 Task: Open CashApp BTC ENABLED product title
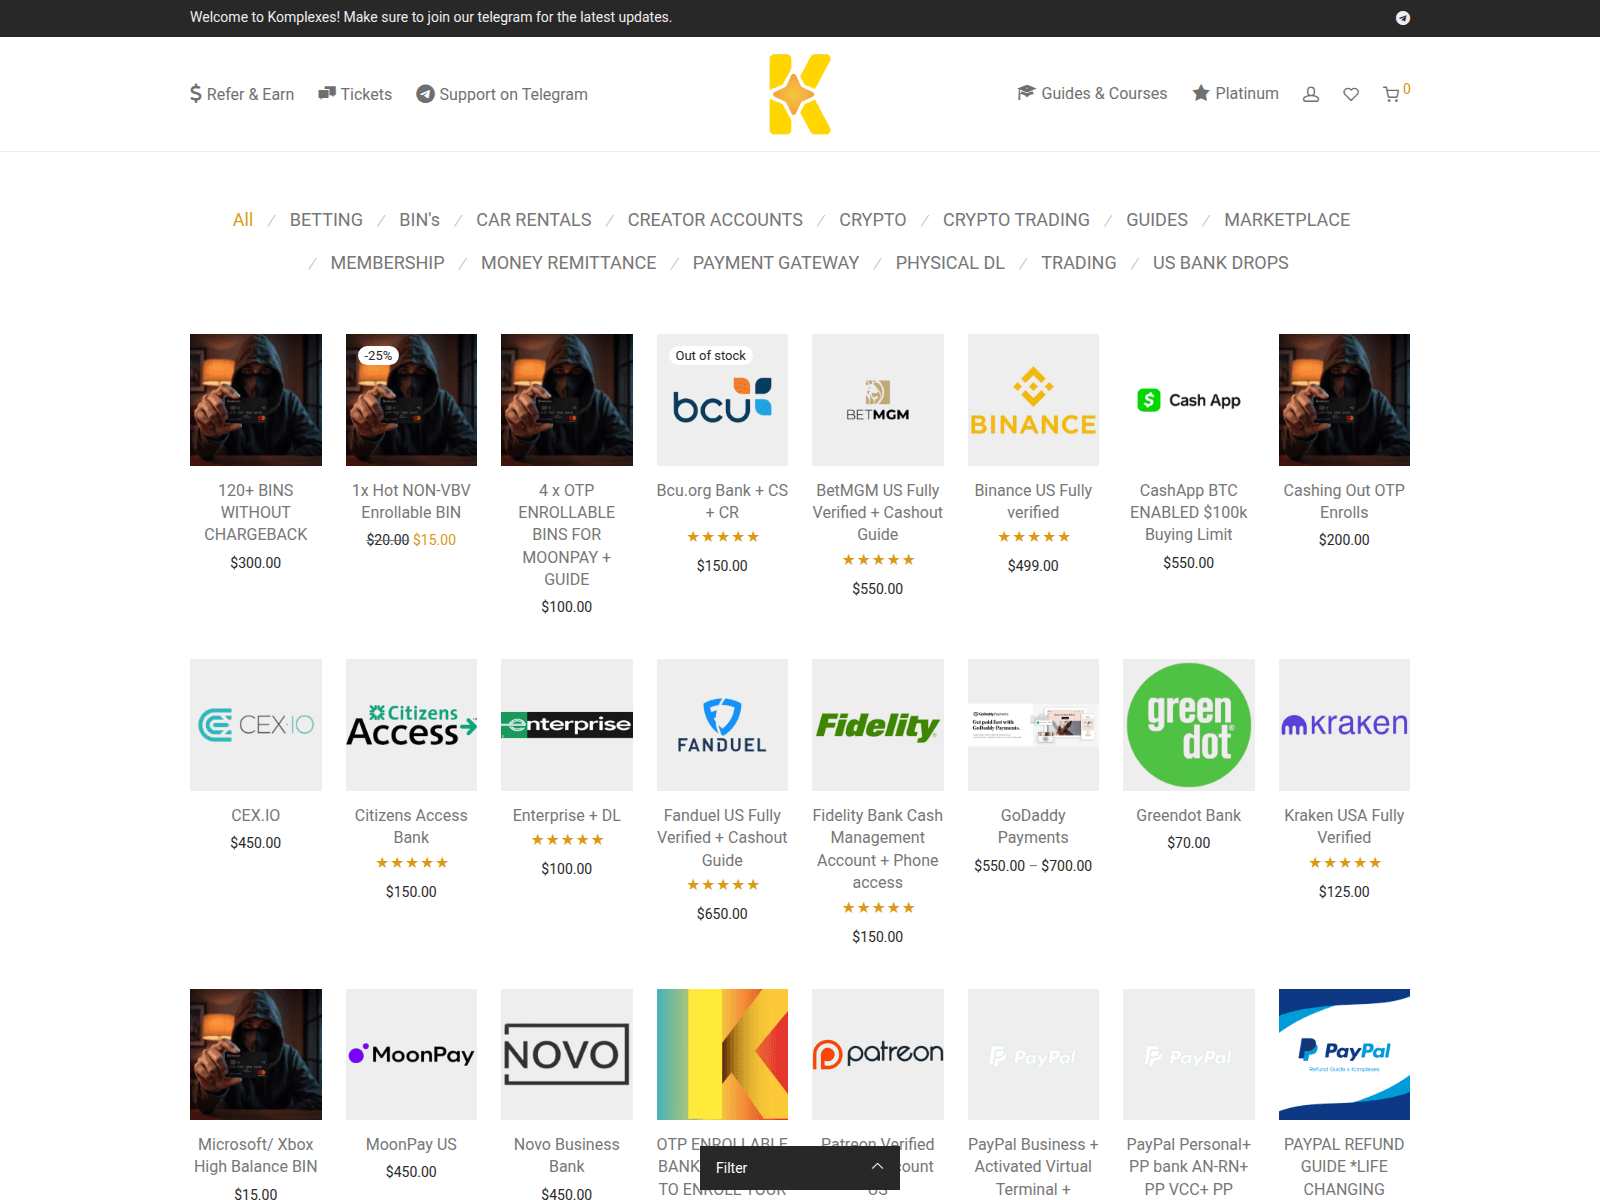click(1189, 512)
